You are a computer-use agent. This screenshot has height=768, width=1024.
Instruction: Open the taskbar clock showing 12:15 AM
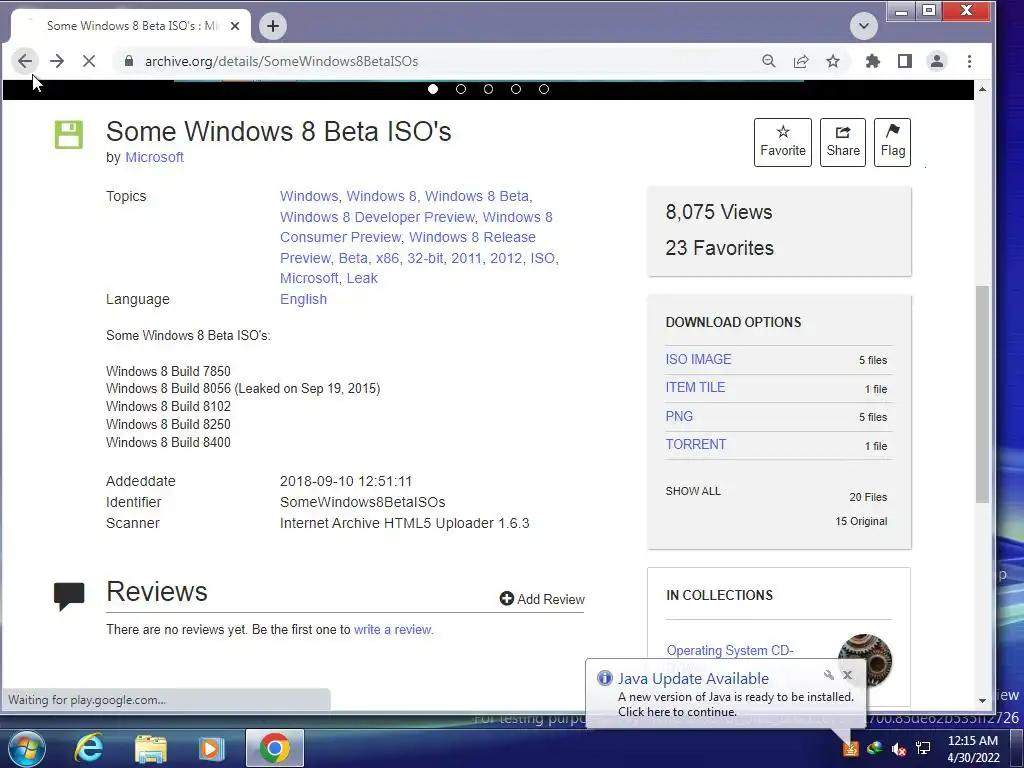click(x=973, y=748)
